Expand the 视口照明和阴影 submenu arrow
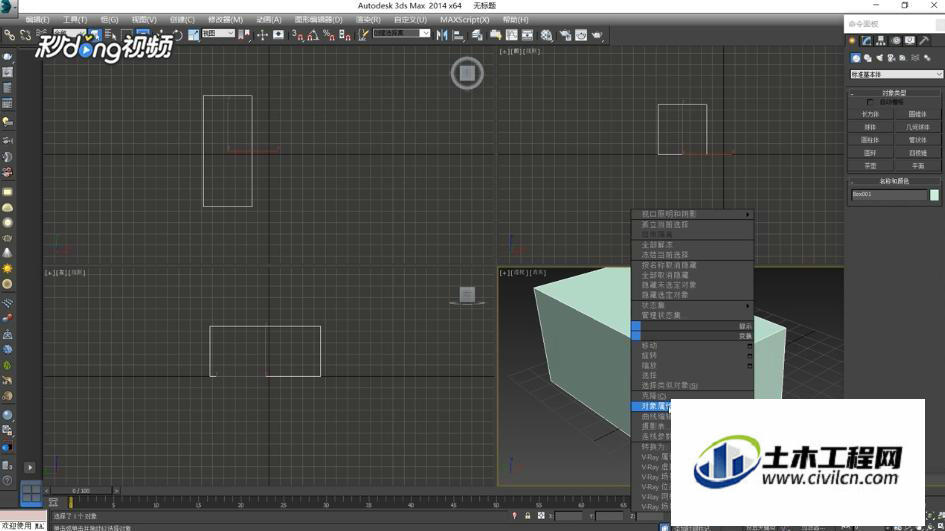945x531 pixels. point(747,214)
